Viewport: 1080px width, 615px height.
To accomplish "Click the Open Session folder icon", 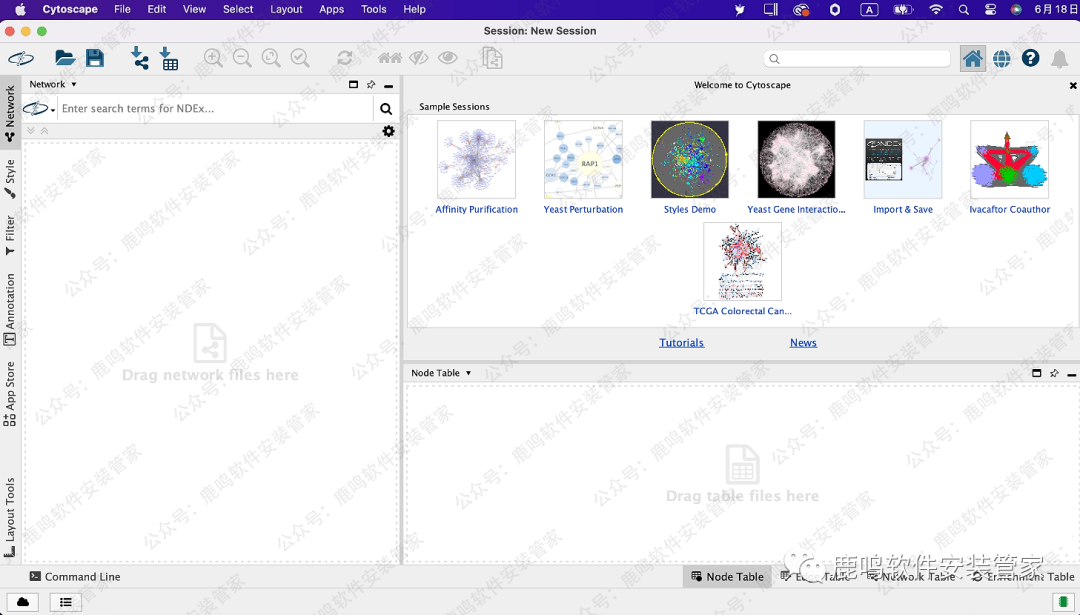I will coord(65,59).
